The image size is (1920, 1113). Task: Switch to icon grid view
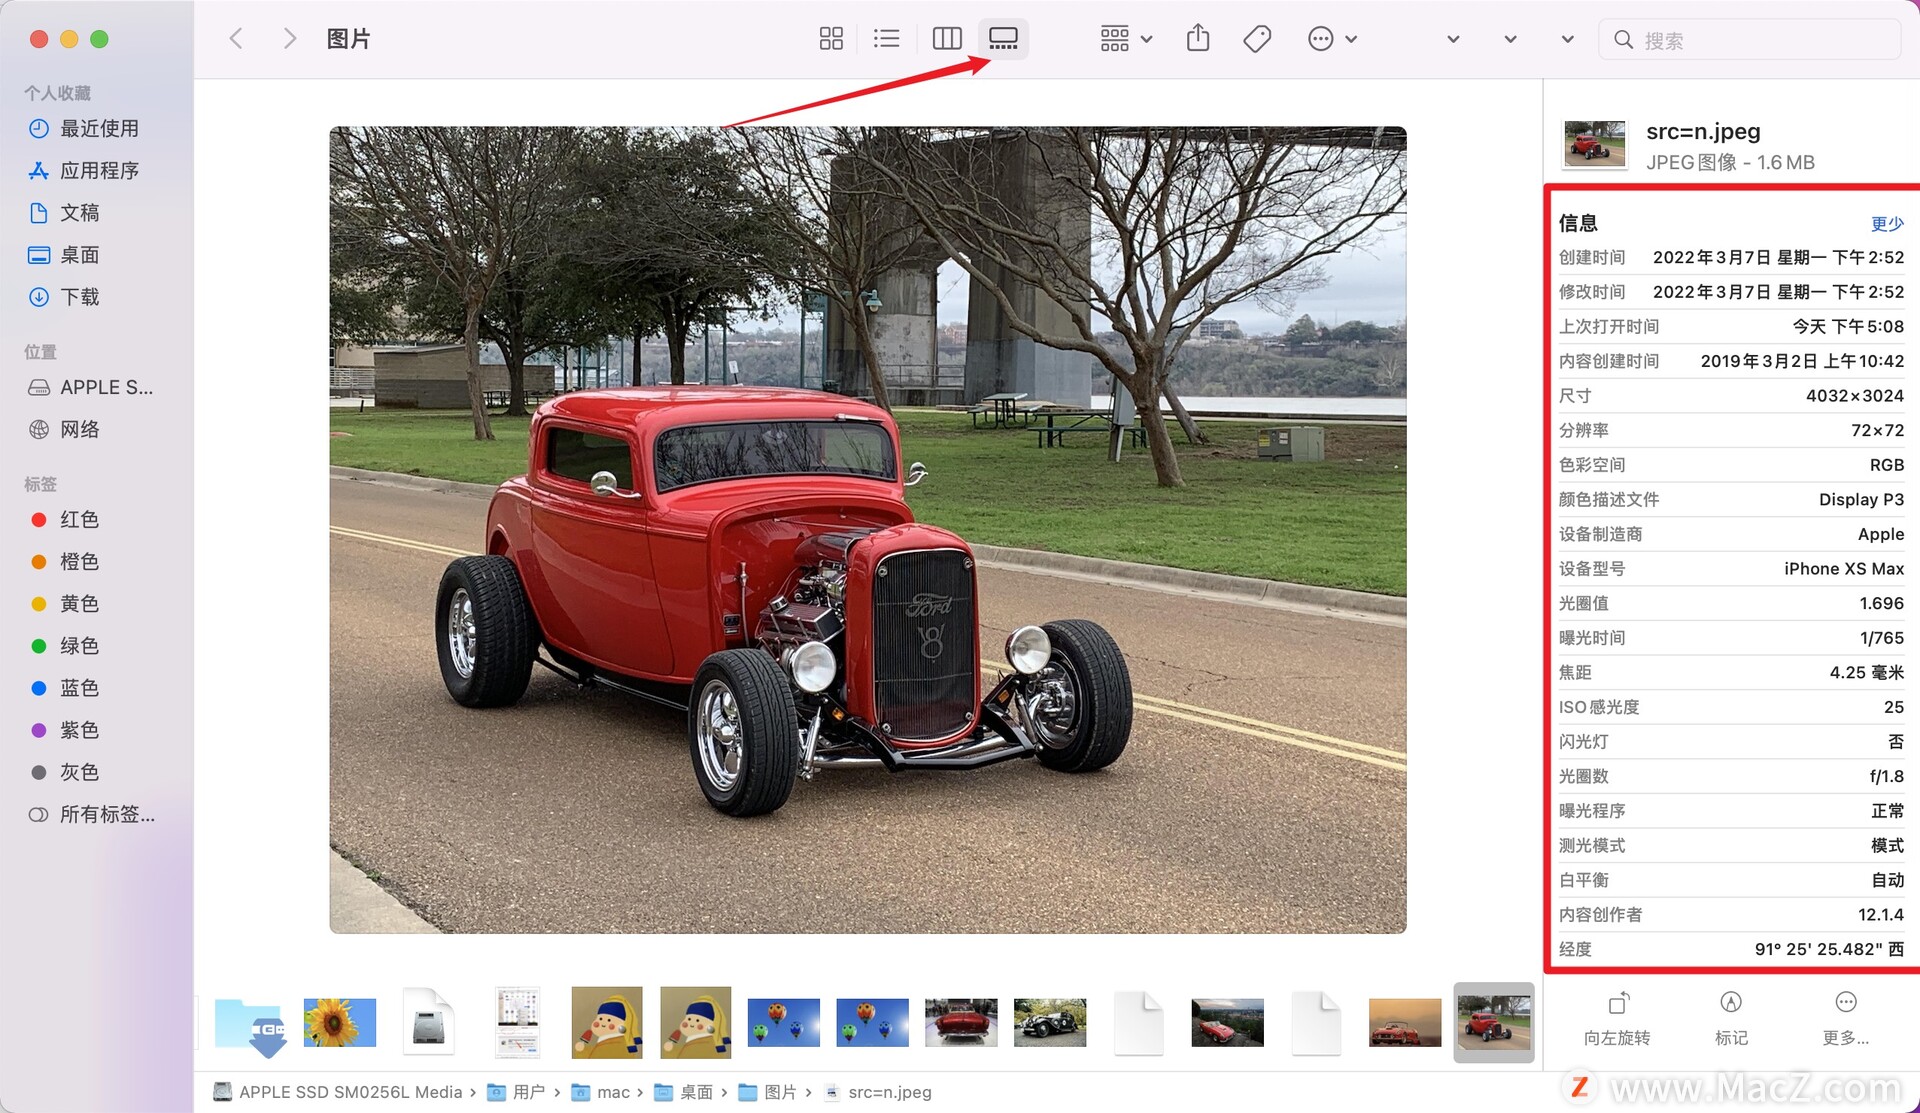(831, 39)
